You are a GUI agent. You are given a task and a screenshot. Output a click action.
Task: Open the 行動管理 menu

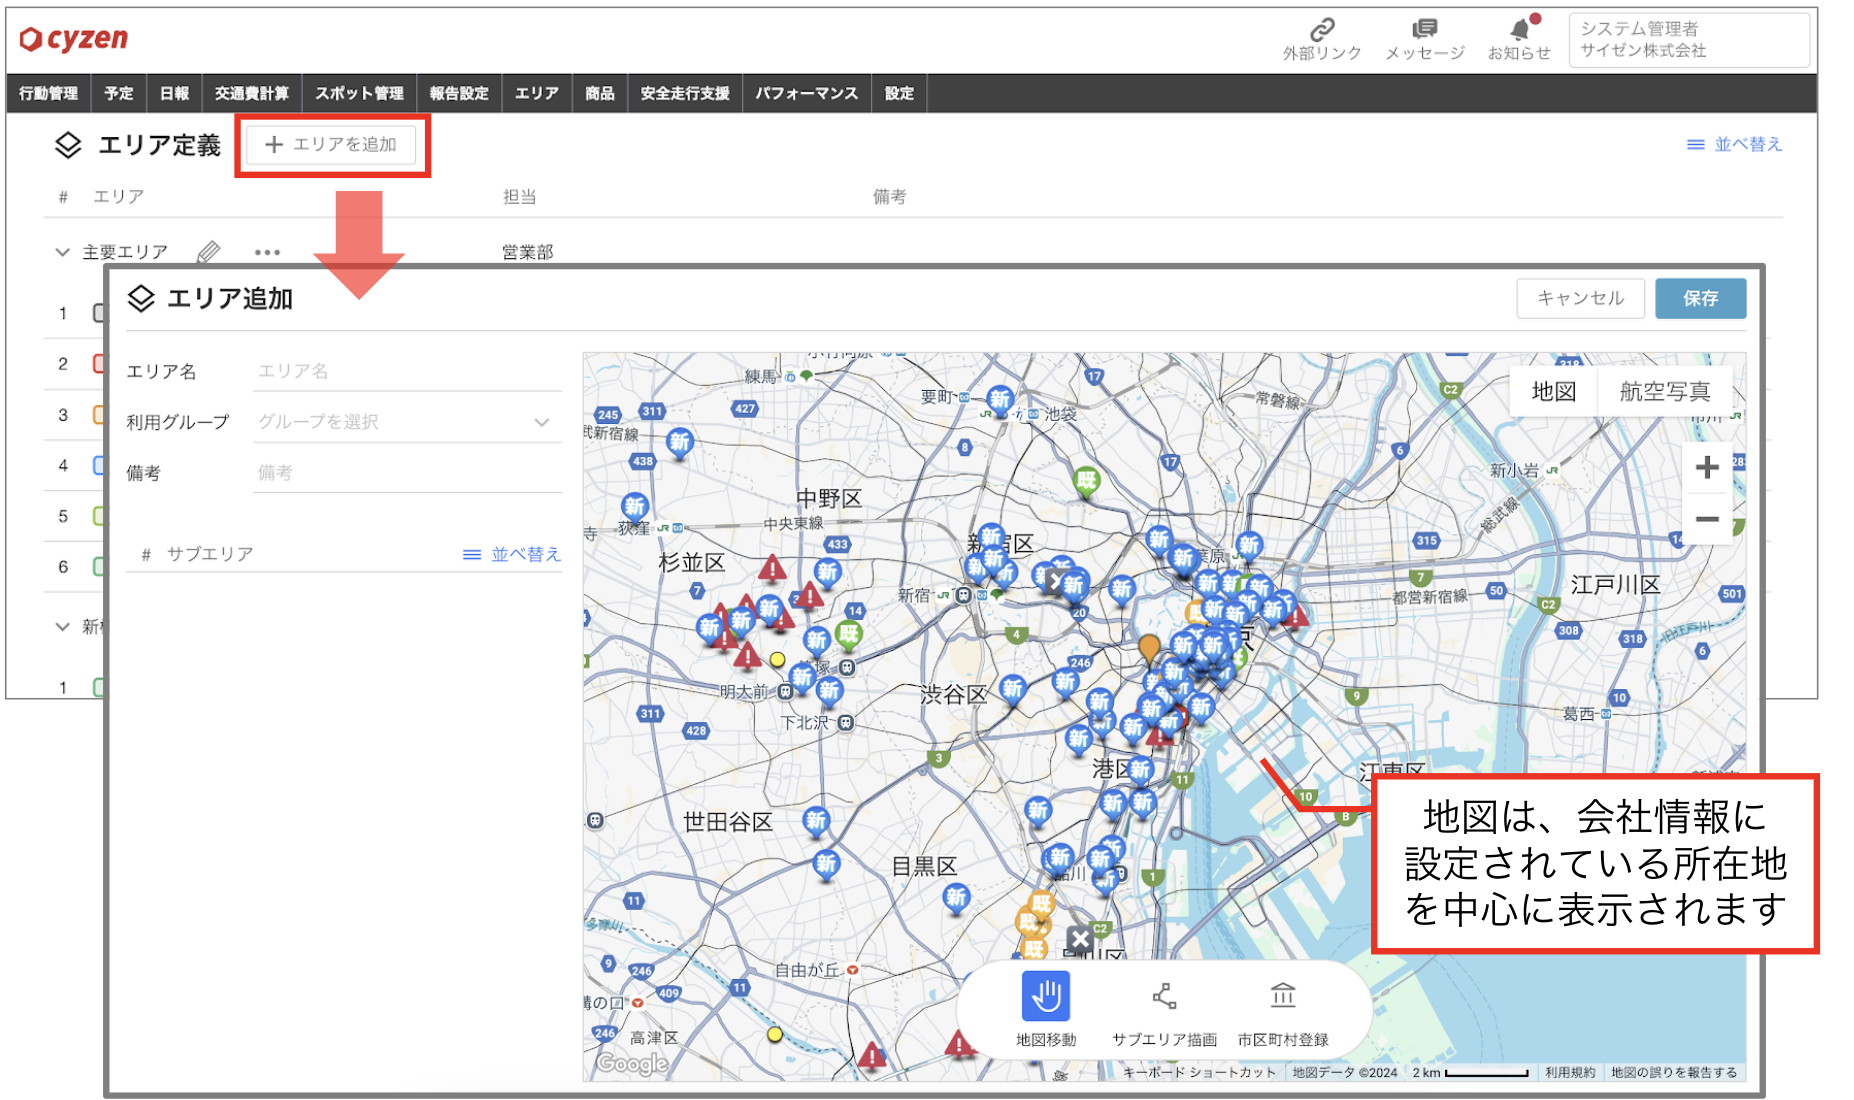click(48, 93)
